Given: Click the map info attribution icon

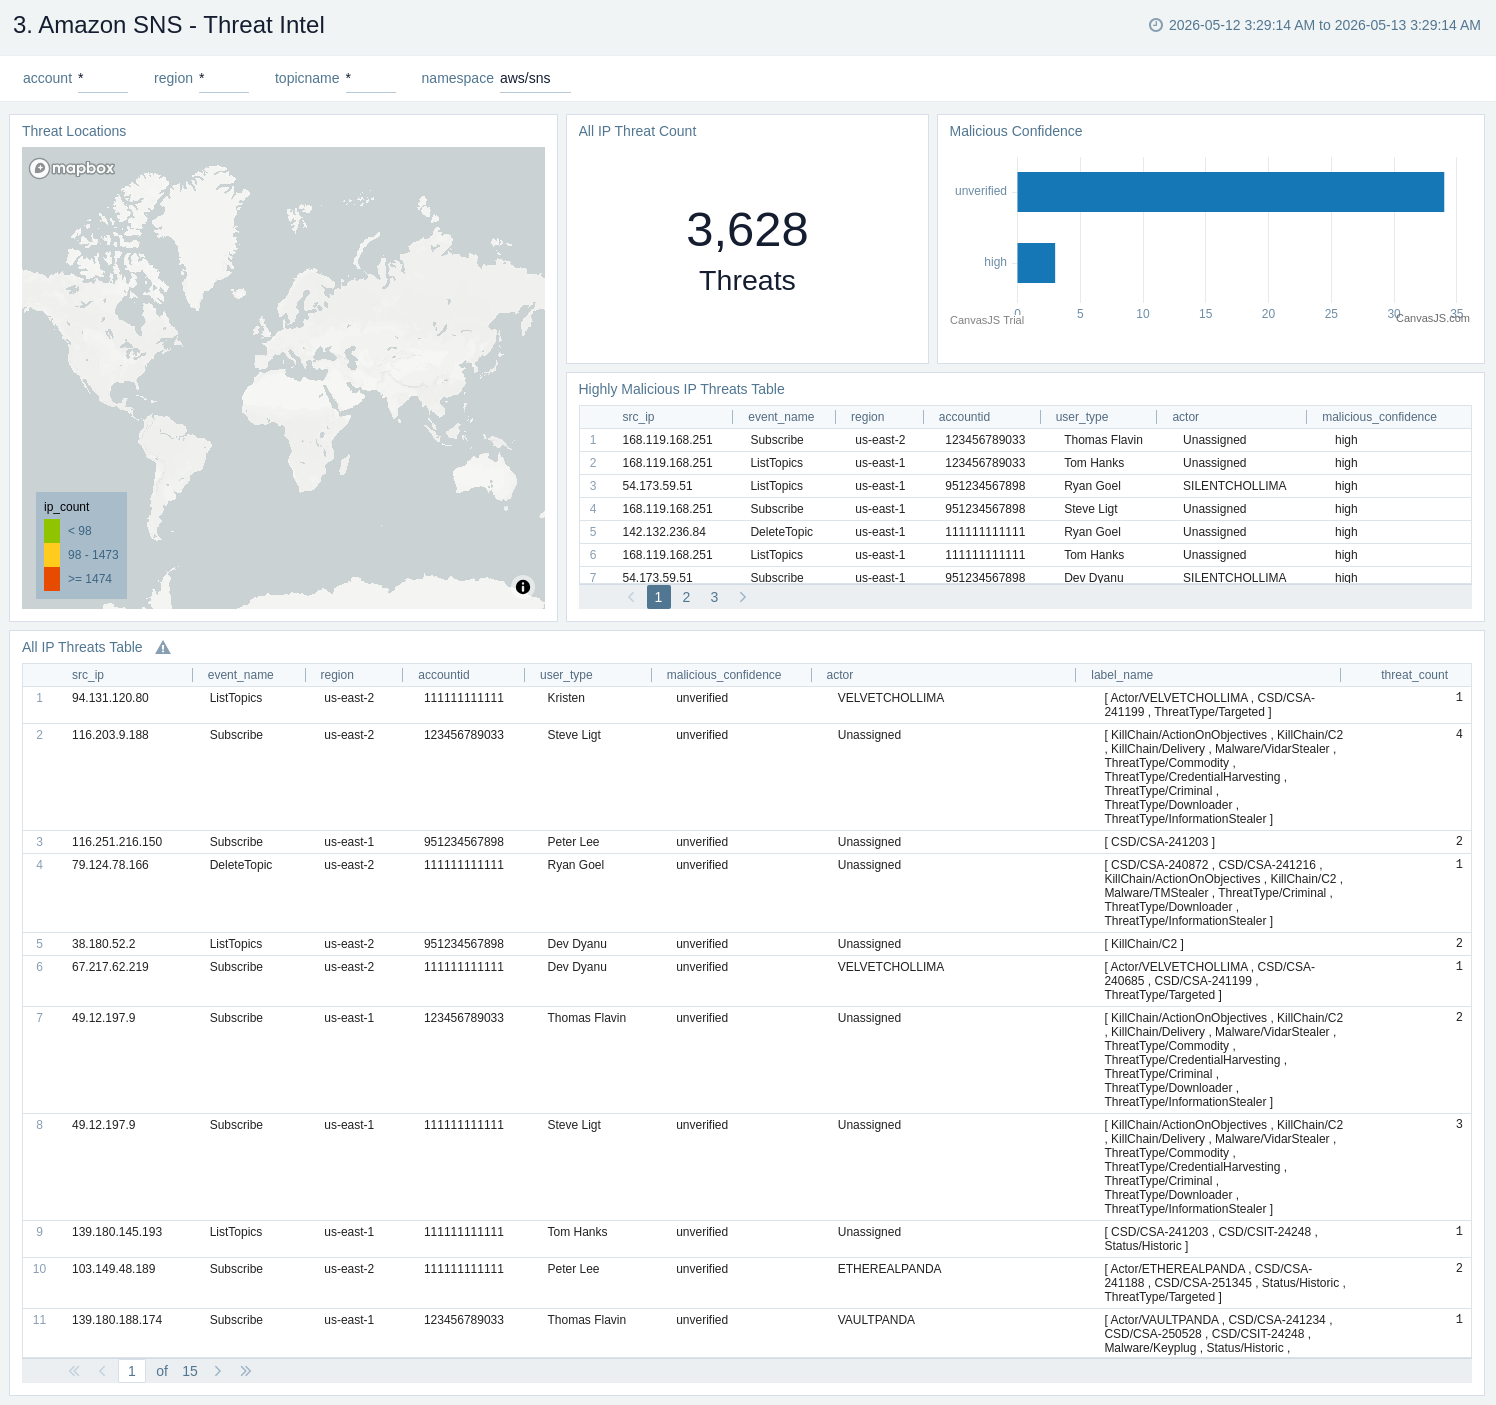Looking at the screenshot, I should click(x=523, y=587).
